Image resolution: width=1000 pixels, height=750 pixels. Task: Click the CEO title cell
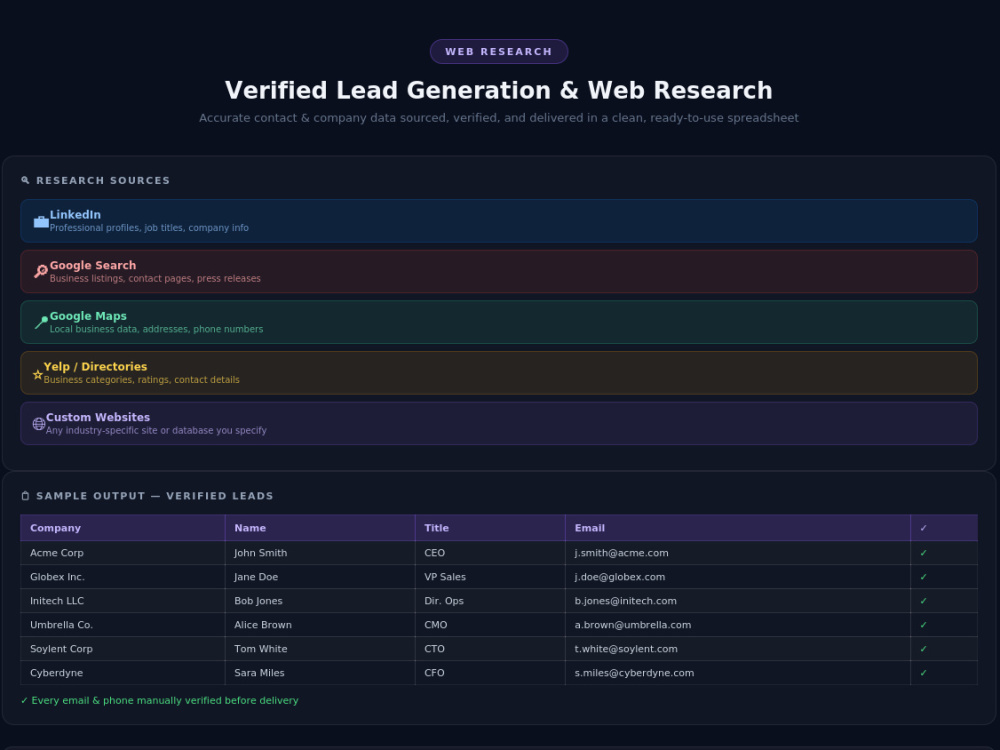coord(490,553)
